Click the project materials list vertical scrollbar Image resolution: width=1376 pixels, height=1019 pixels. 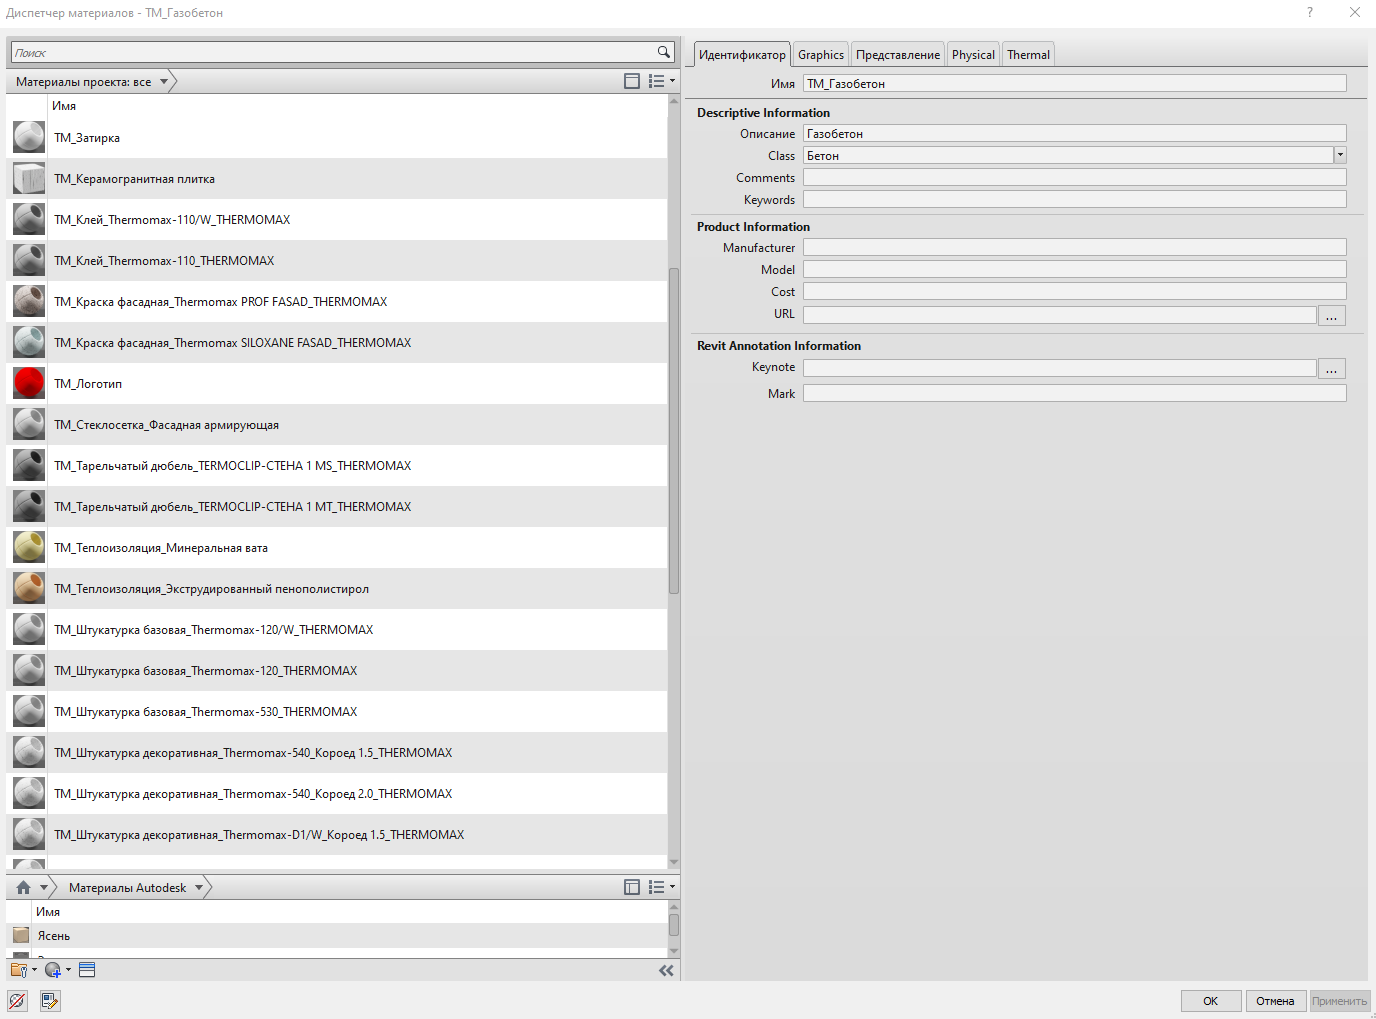pos(674,430)
